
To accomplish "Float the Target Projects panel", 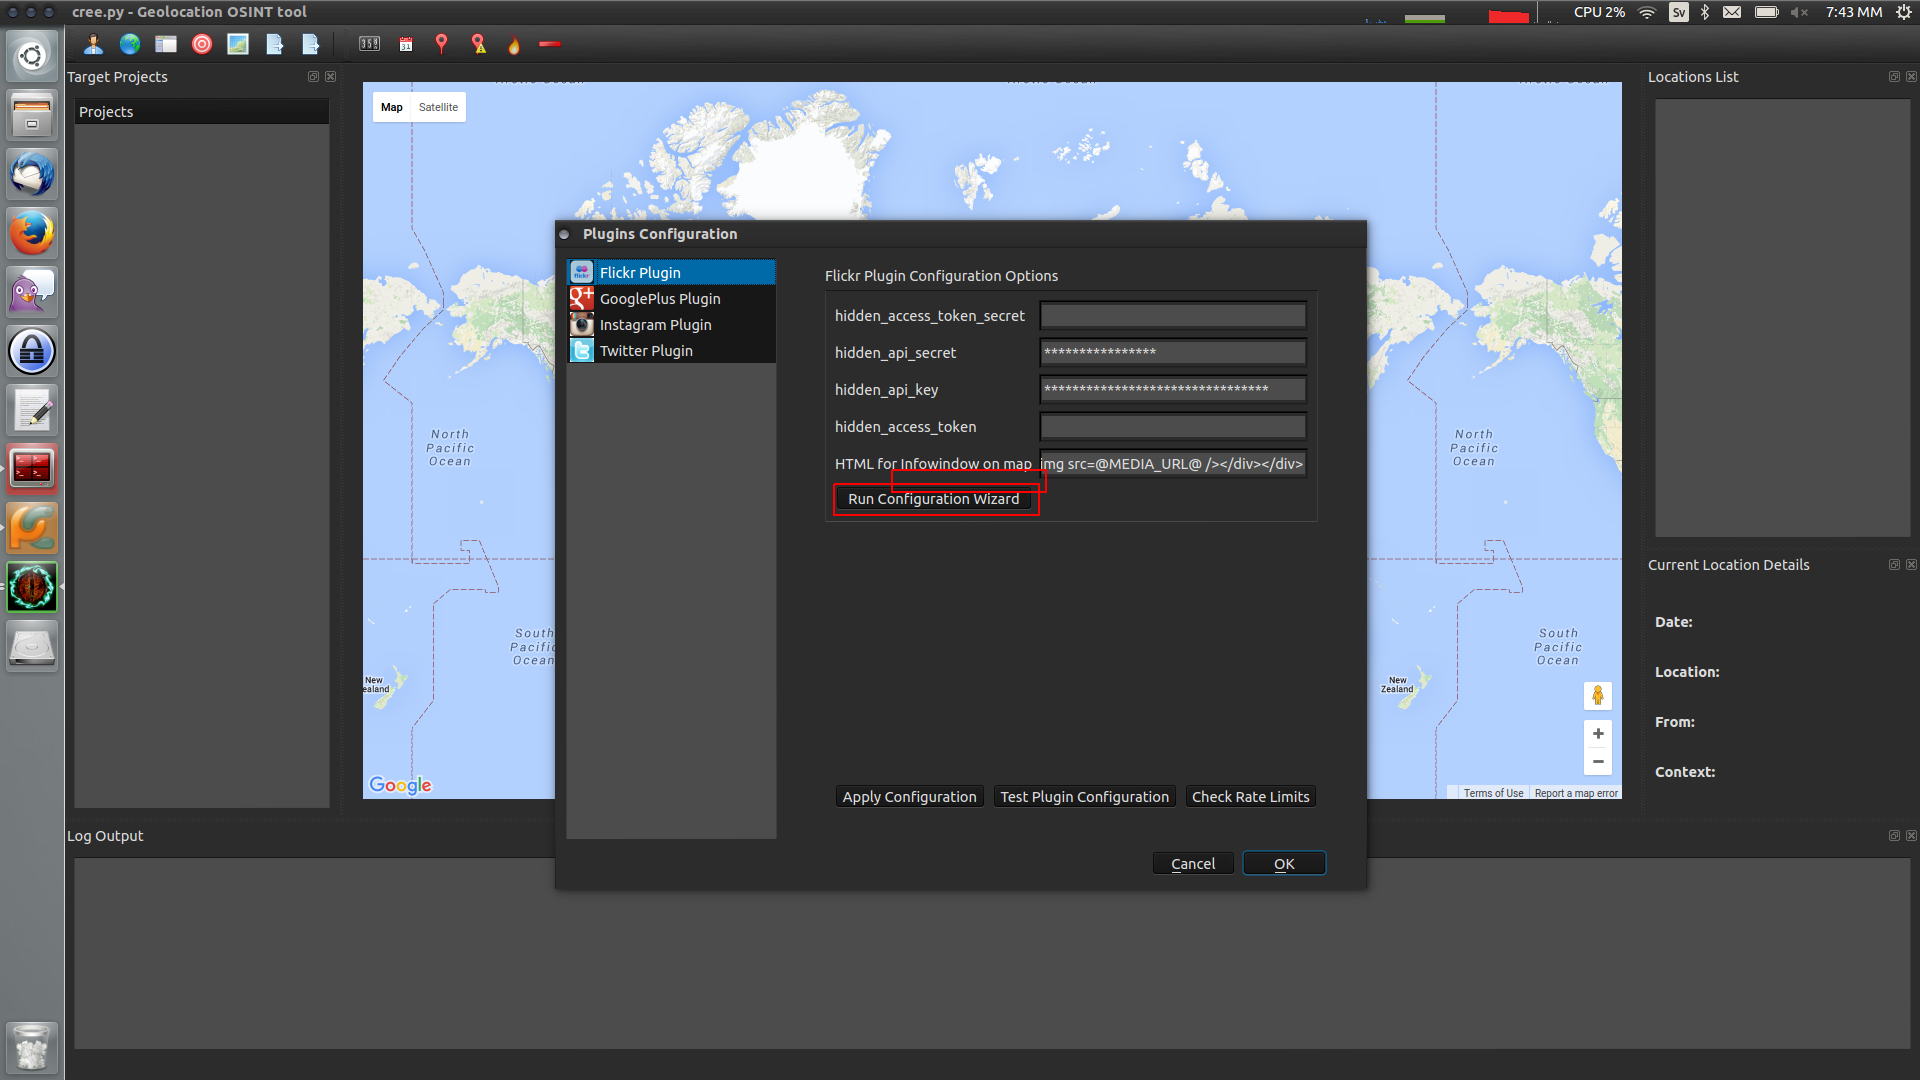I will point(313,77).
